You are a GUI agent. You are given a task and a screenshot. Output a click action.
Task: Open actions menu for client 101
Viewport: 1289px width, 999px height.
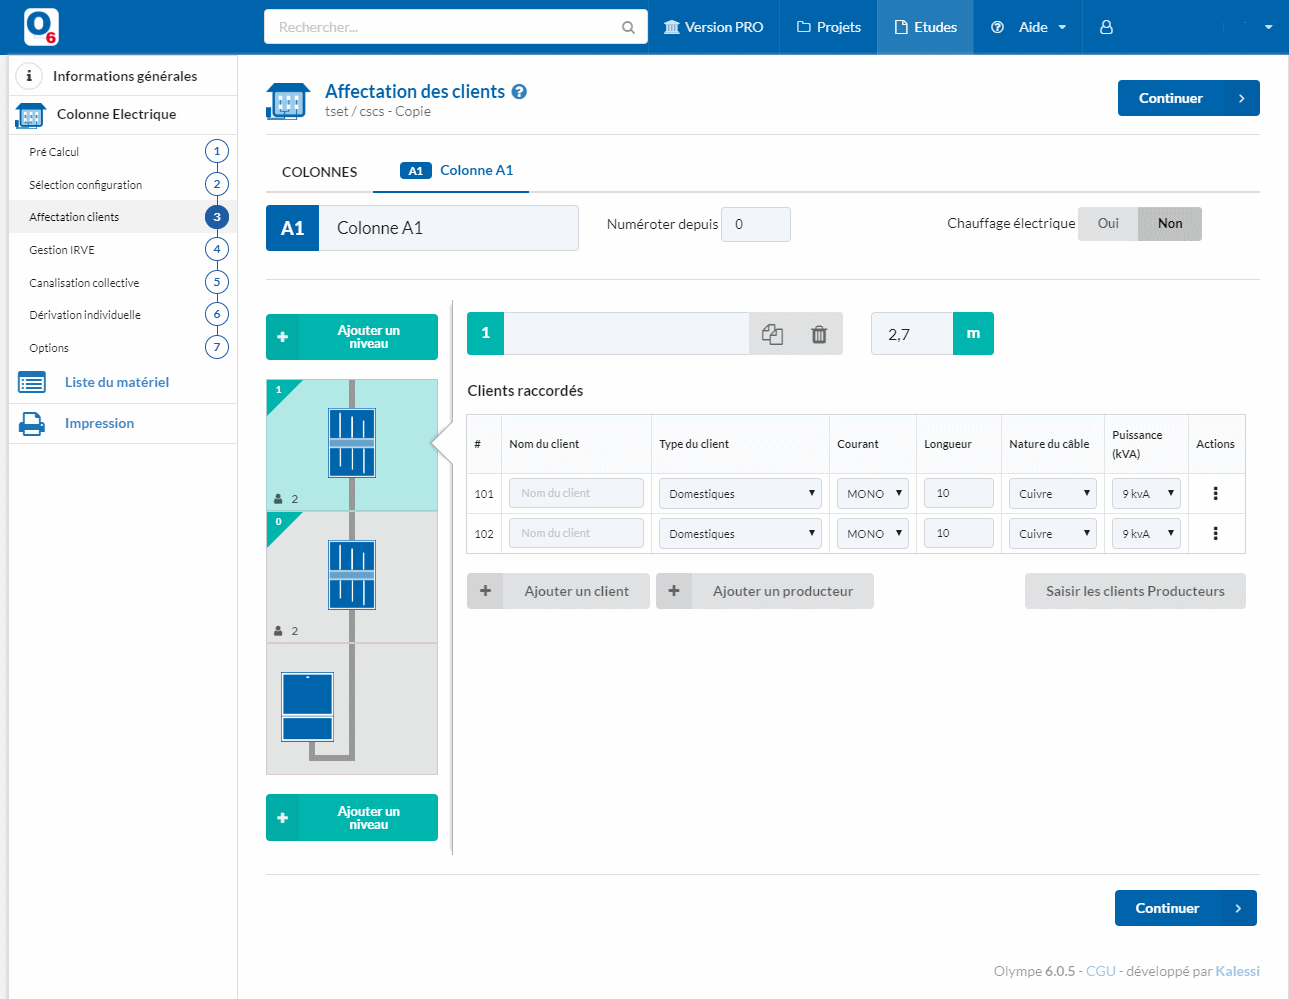point(1216,494)
